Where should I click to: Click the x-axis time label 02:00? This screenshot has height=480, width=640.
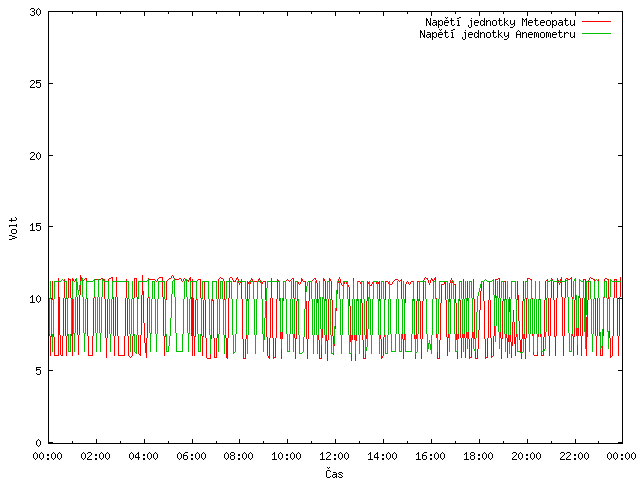pyautogui.click(x=96, y=456)
